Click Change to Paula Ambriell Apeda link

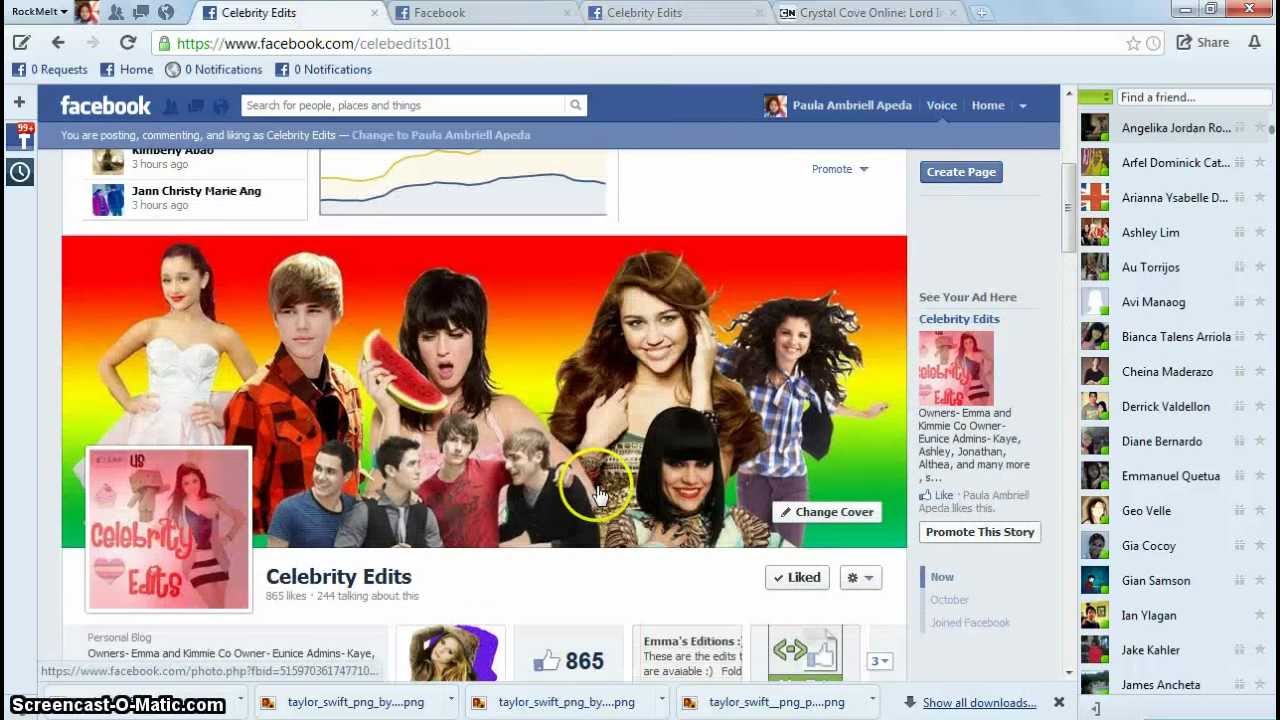(441, 135)
